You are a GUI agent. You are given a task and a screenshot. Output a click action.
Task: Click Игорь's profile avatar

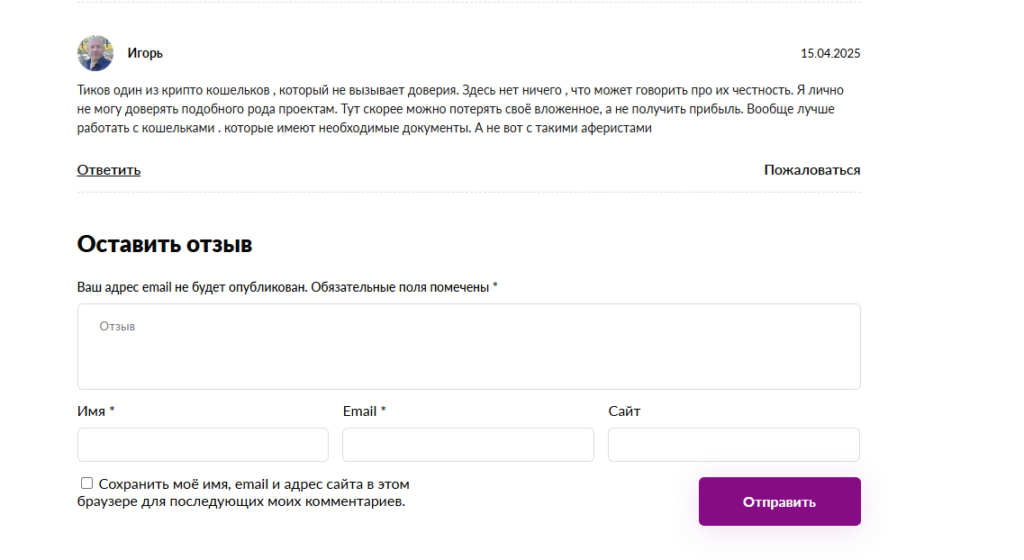point(95,53)
